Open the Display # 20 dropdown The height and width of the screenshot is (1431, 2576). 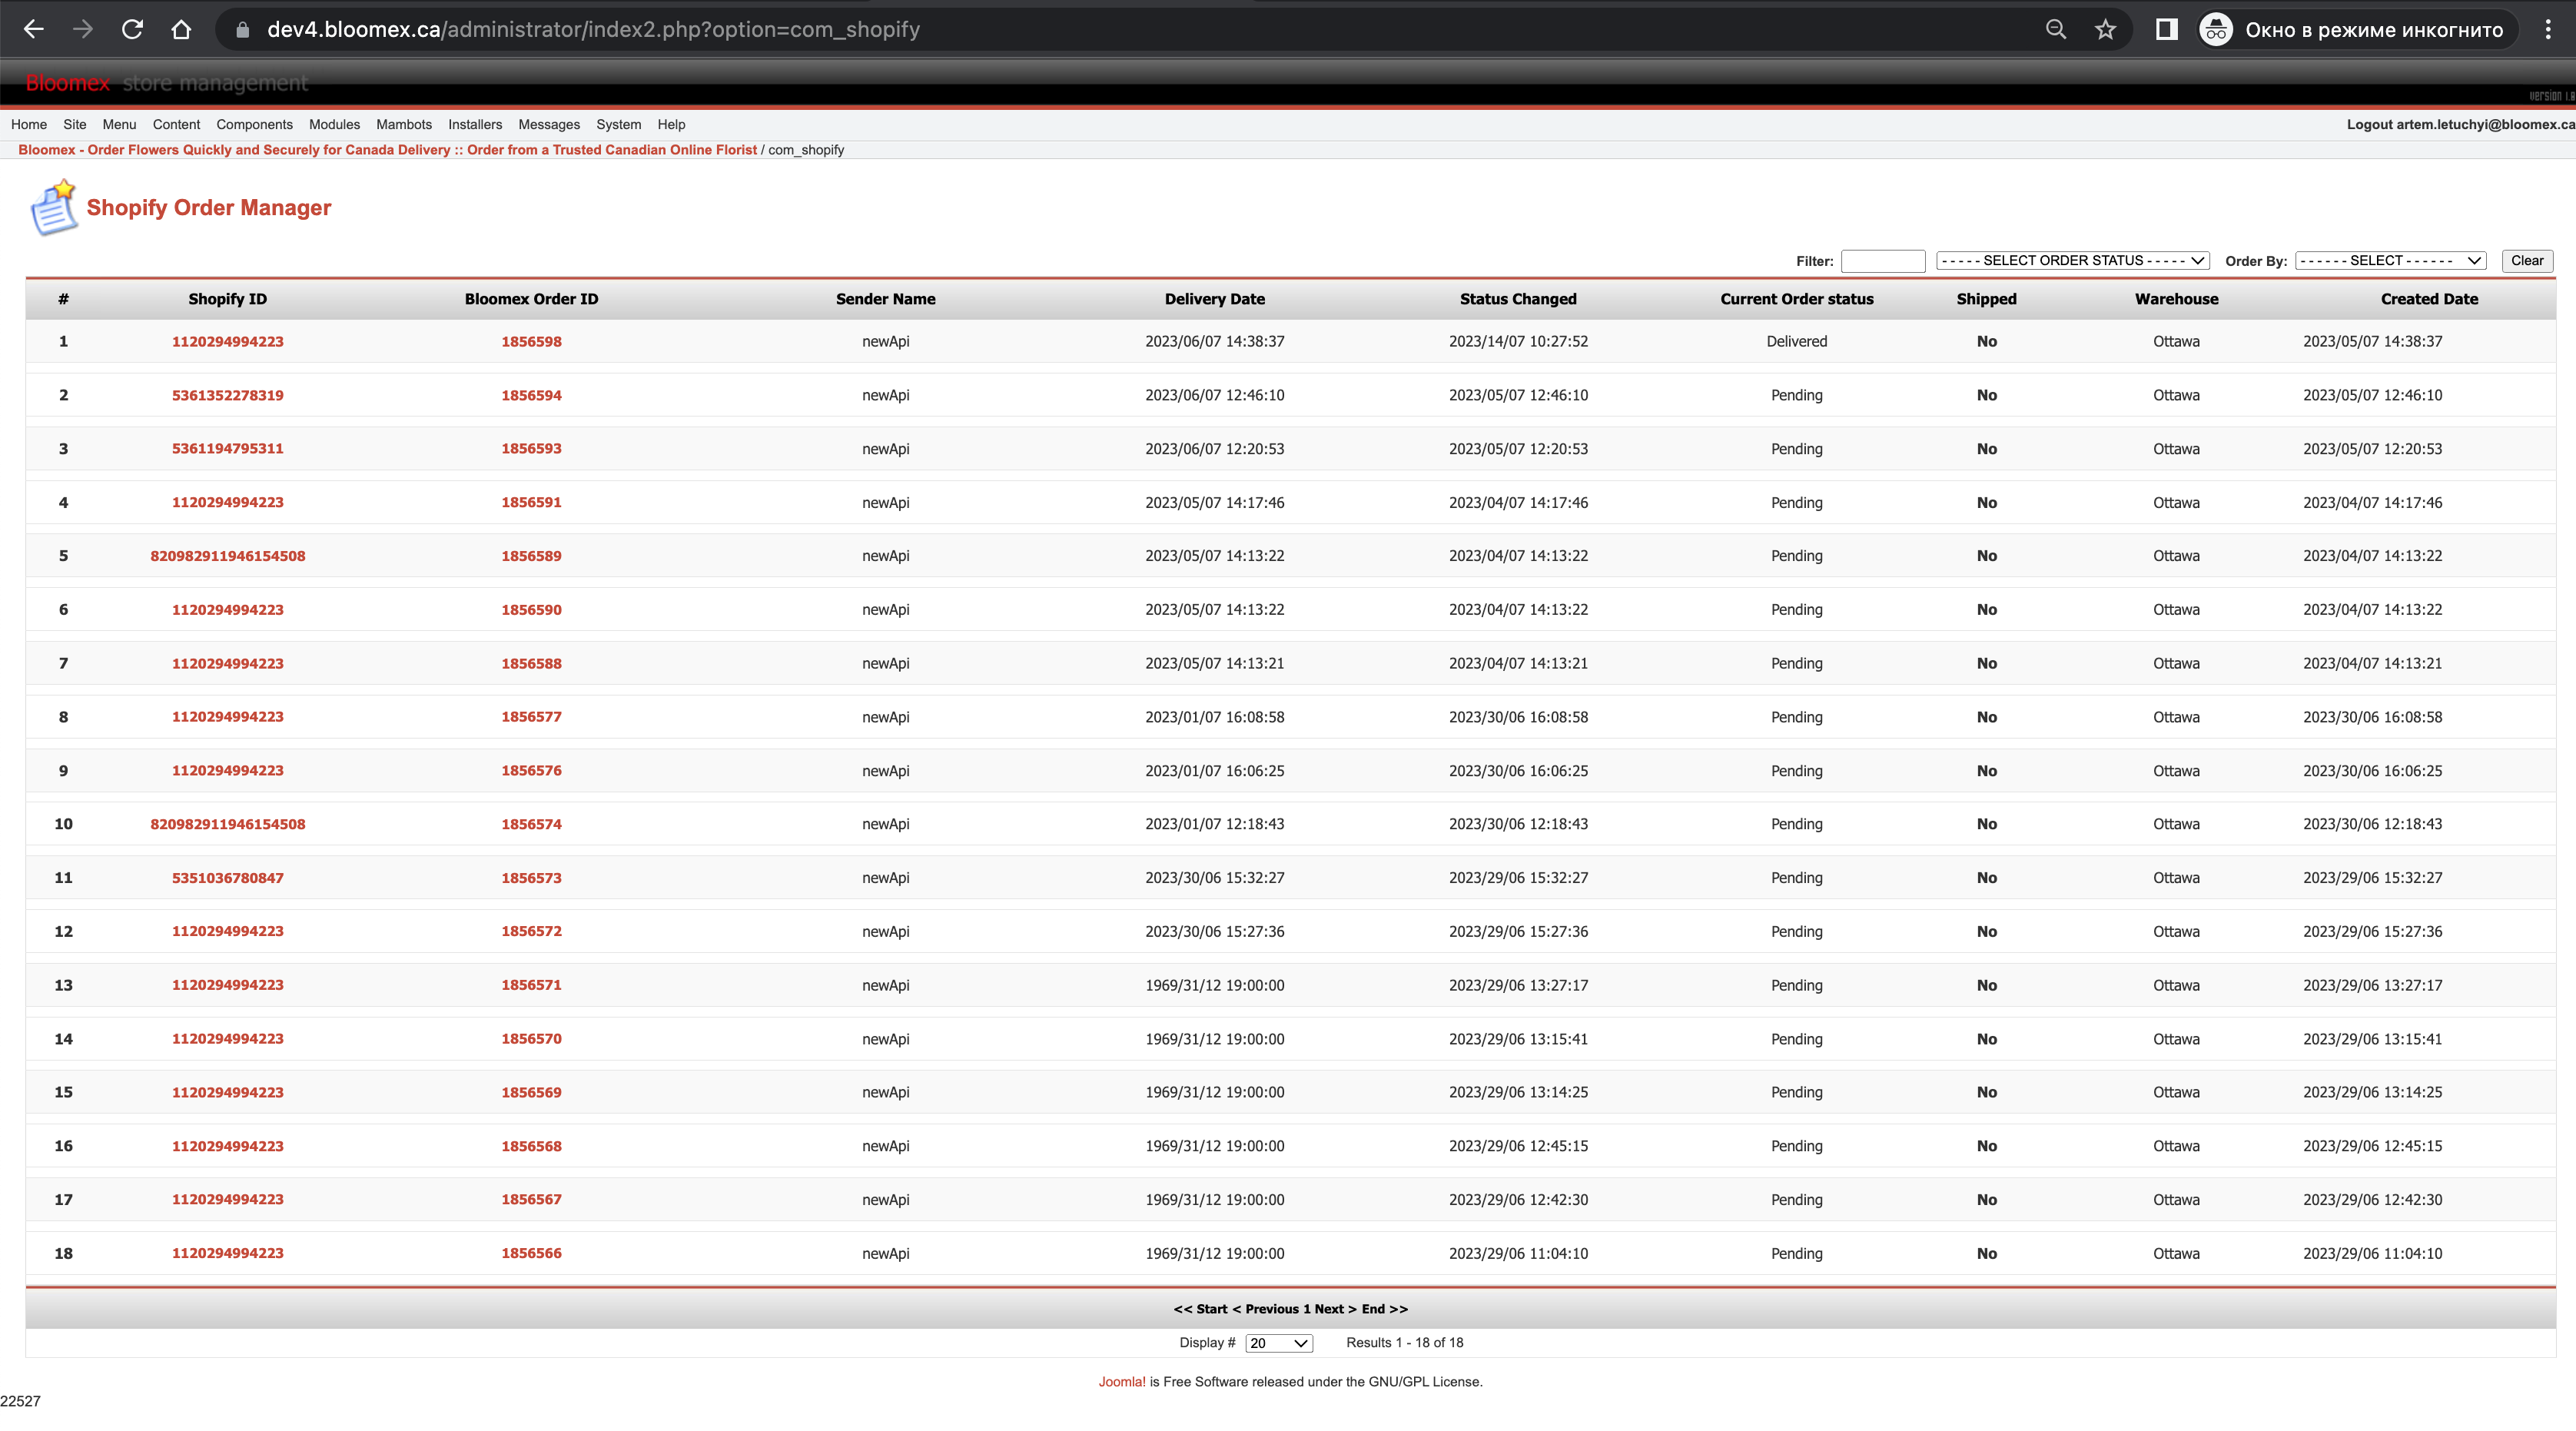pyautogui.click(x=1279, y=1343)
